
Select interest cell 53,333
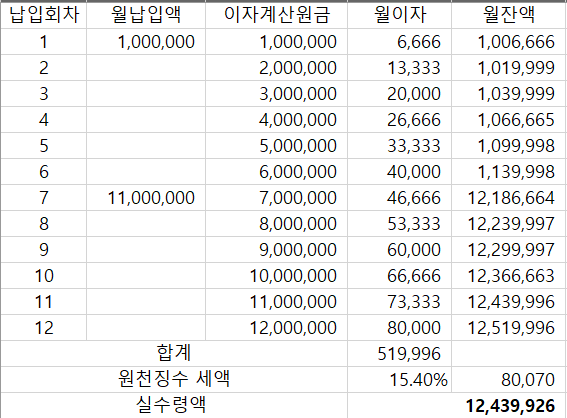point(400,224)
